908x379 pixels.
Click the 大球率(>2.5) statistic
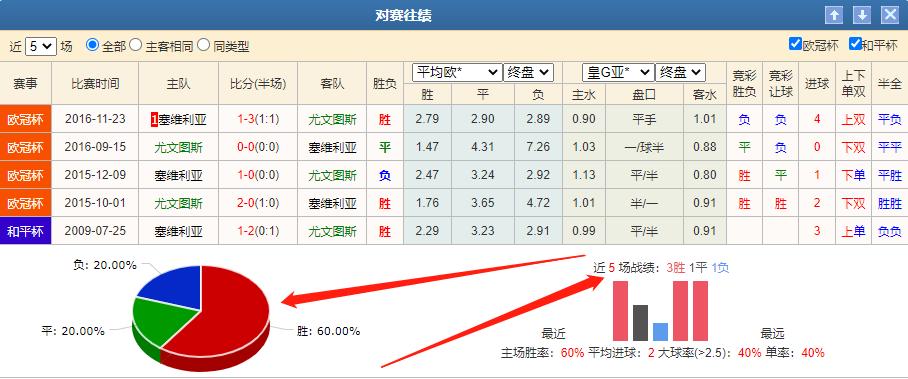pyautogui.click(x=709, y=352)
